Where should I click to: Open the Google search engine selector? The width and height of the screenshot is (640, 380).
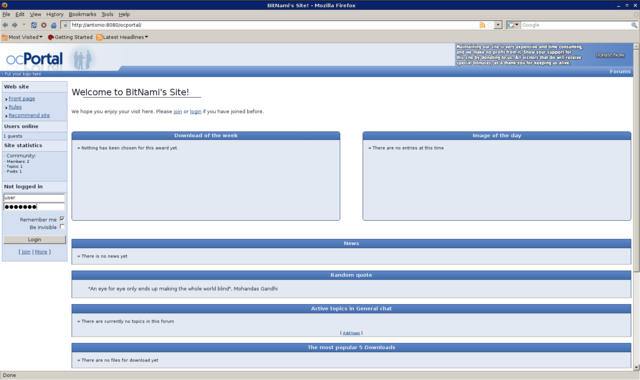coord(513,25)
